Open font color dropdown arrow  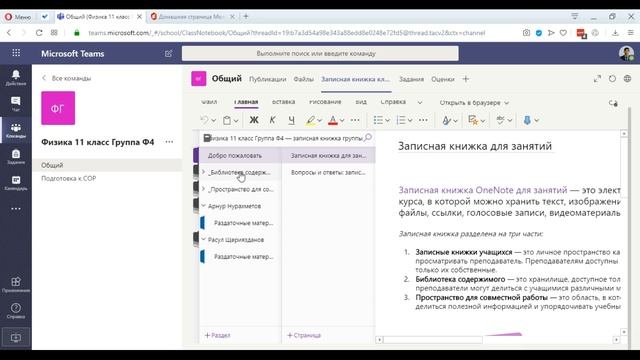point(342,120)
